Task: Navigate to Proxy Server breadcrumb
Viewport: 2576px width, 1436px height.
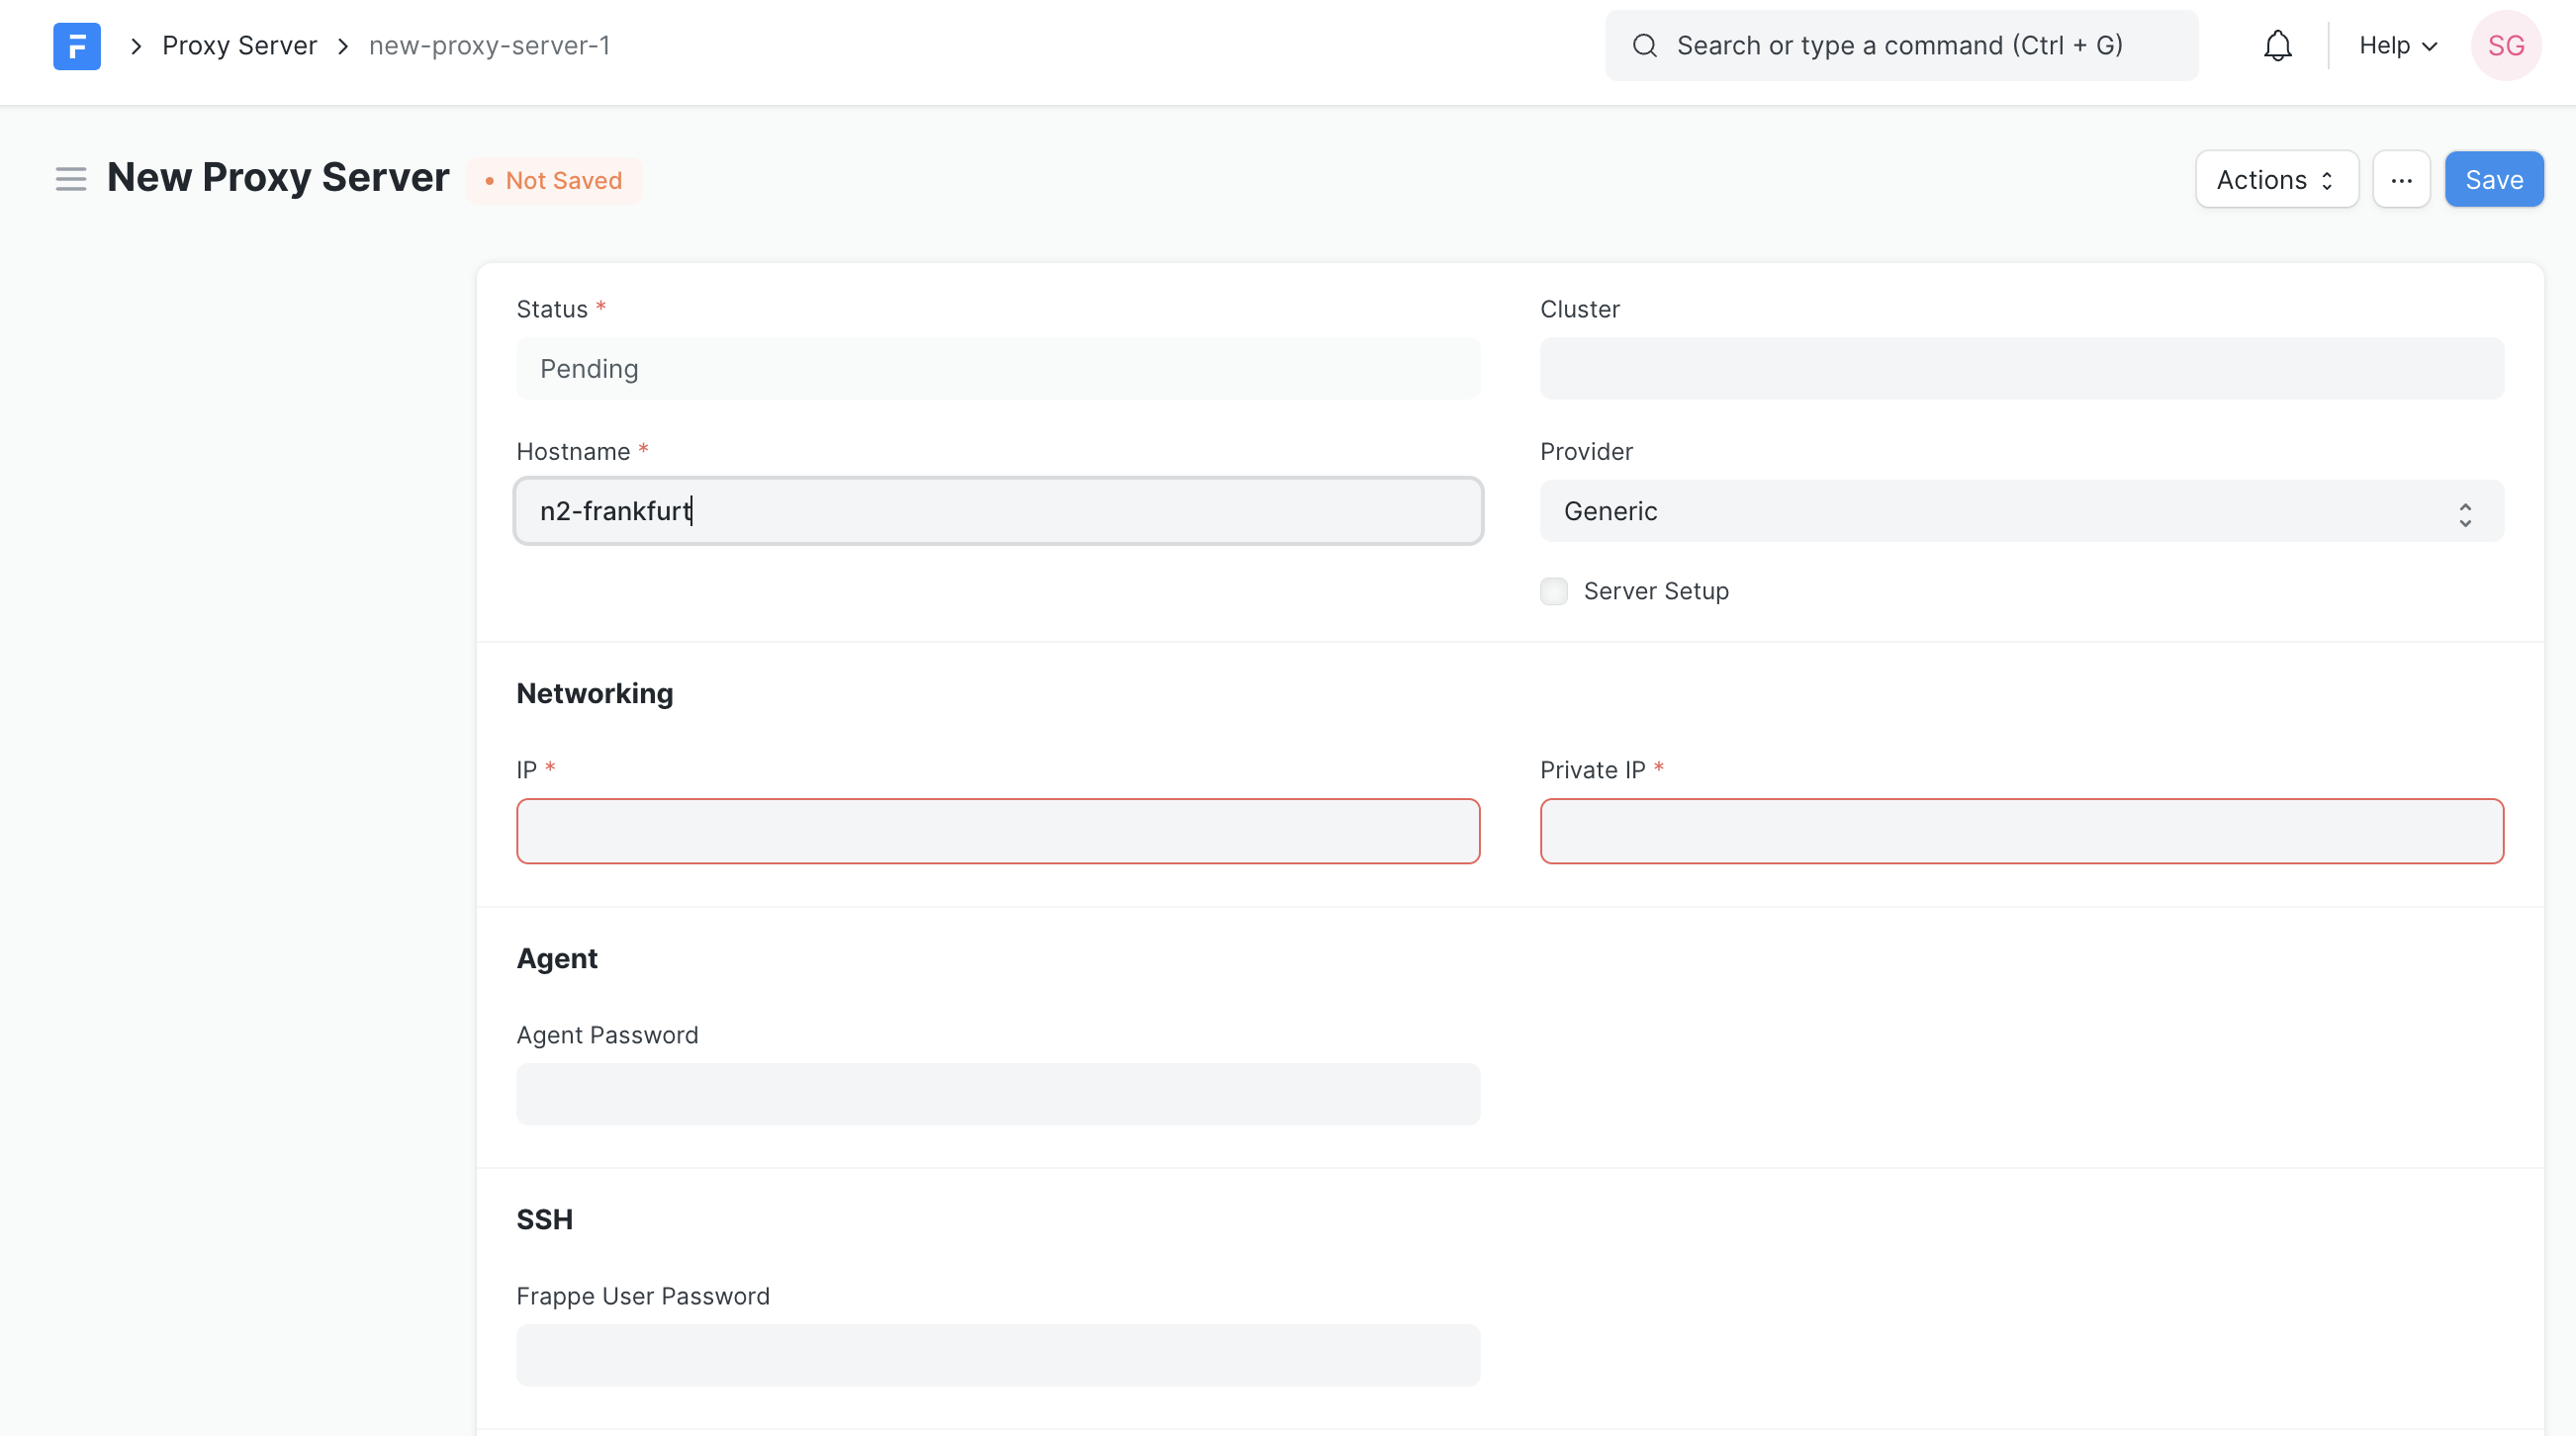Action: 239,45
